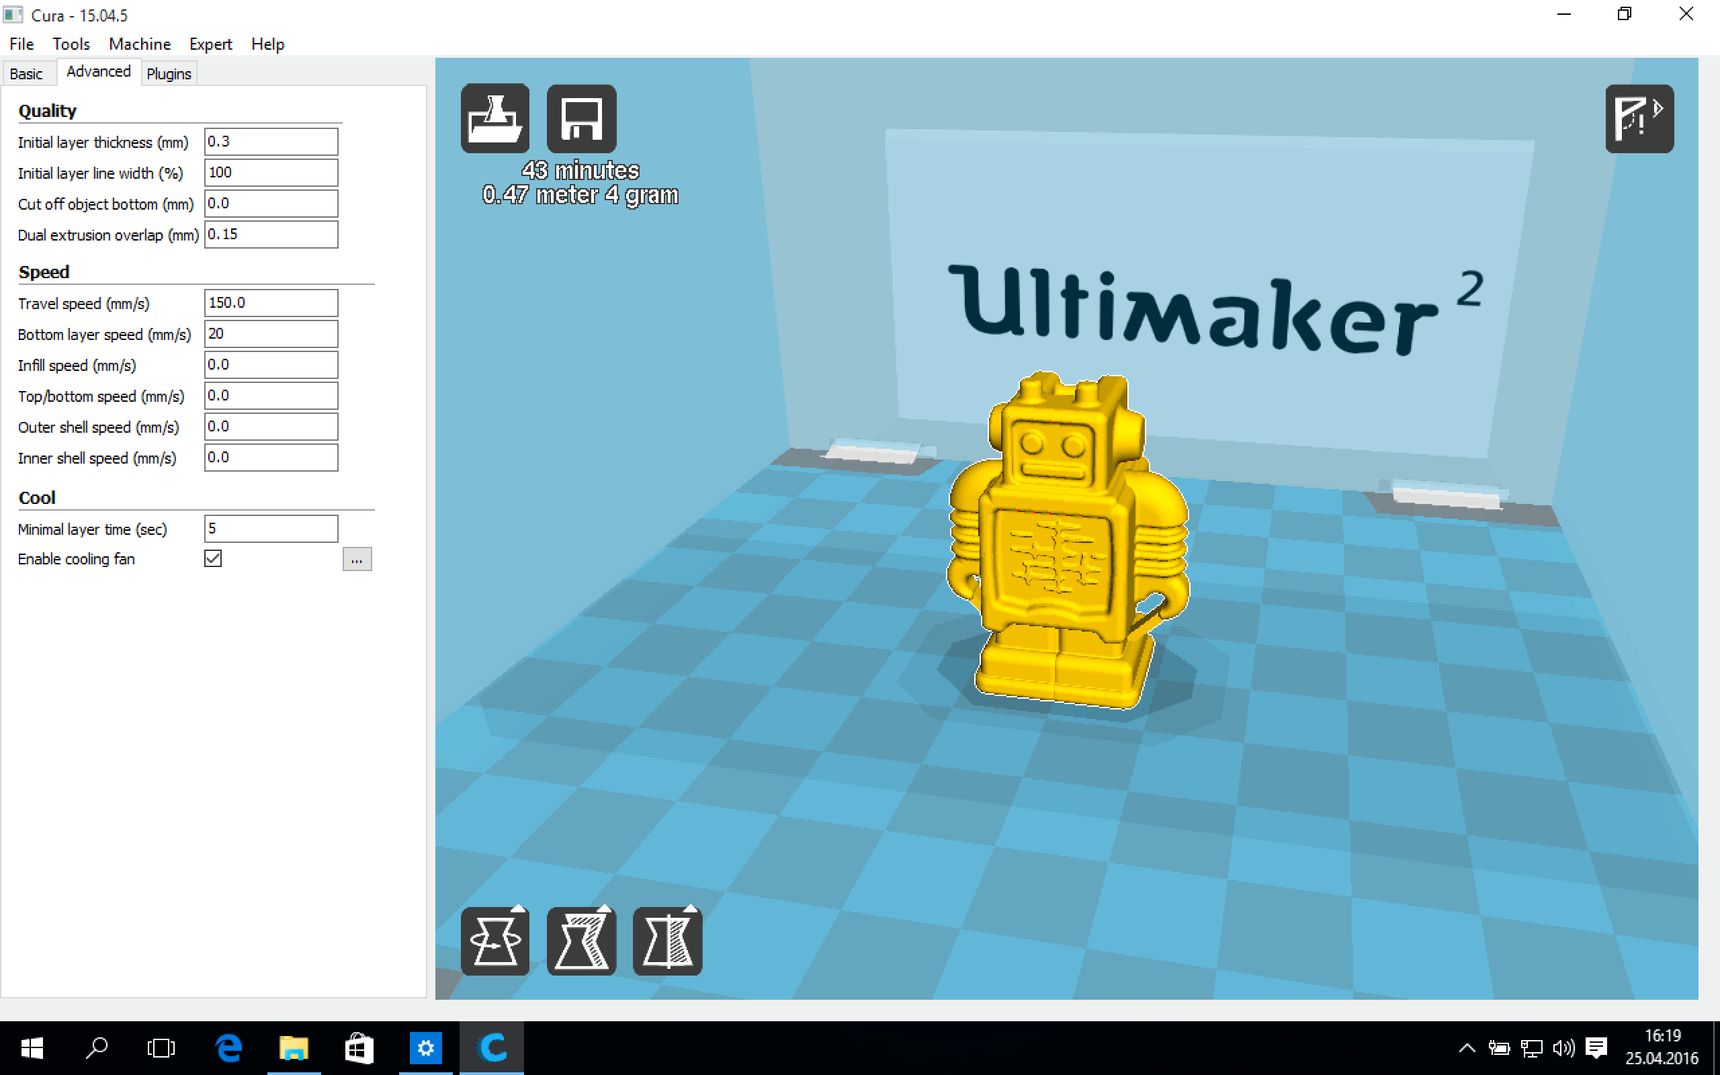Click Top/bottom speed input field
1720x1075 pixels.
(271, 395)
